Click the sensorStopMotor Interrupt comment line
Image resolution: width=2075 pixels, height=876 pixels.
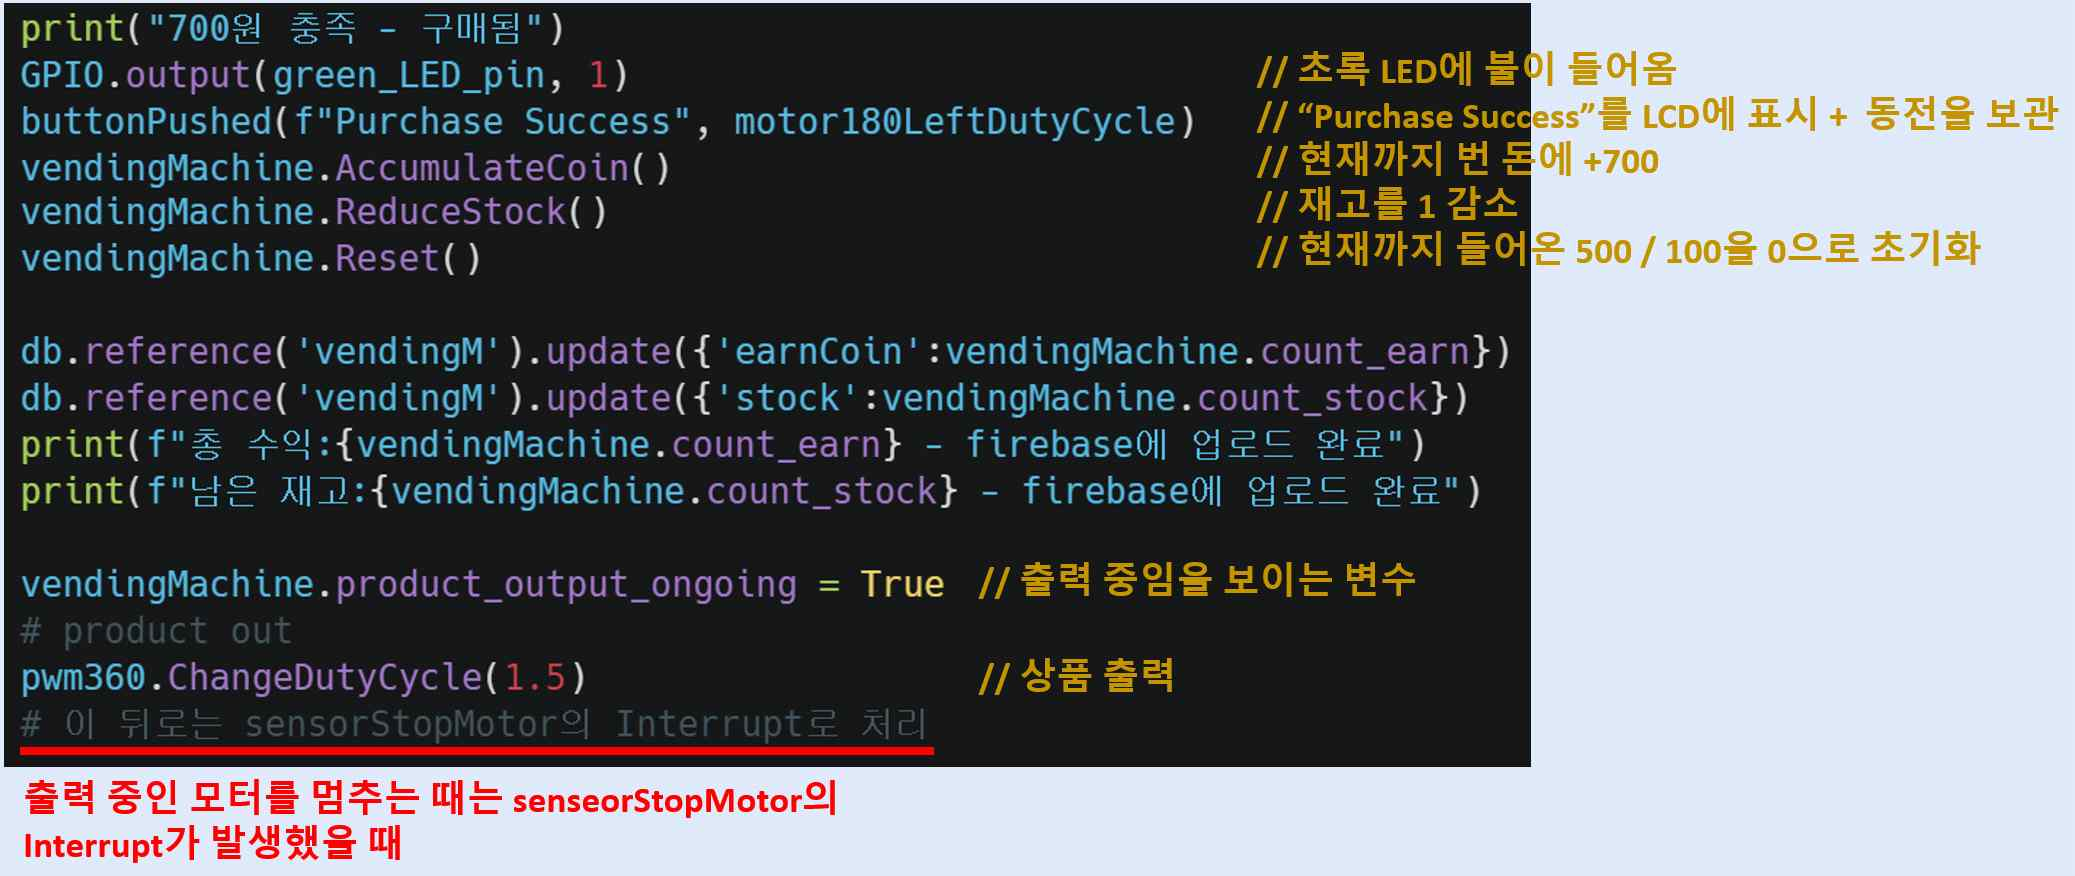tap(474, 723)
